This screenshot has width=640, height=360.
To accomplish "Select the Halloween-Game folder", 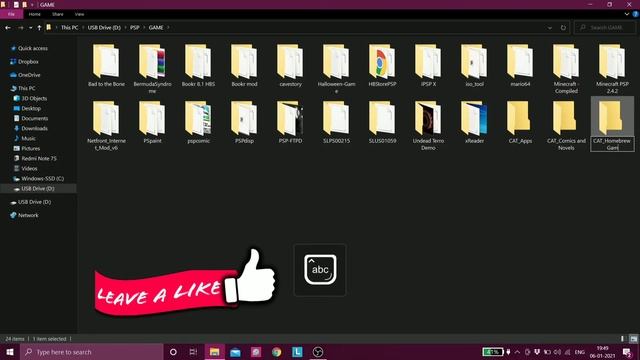I will coord(336,69).
